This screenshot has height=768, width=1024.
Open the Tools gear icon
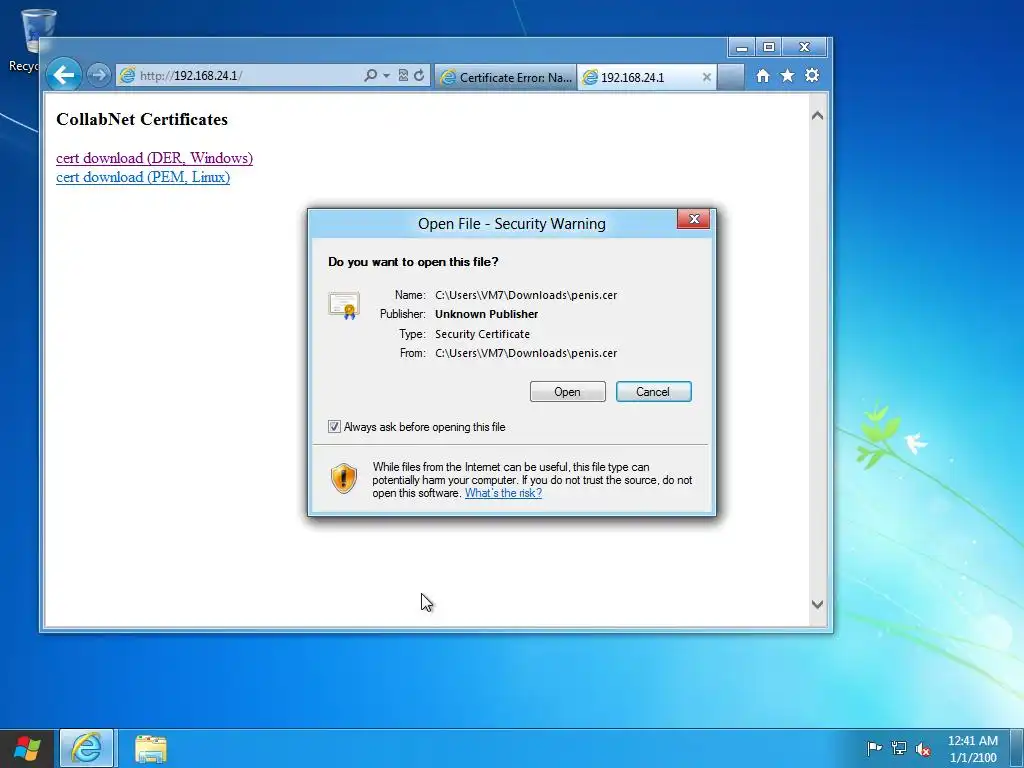click(812, 76)
